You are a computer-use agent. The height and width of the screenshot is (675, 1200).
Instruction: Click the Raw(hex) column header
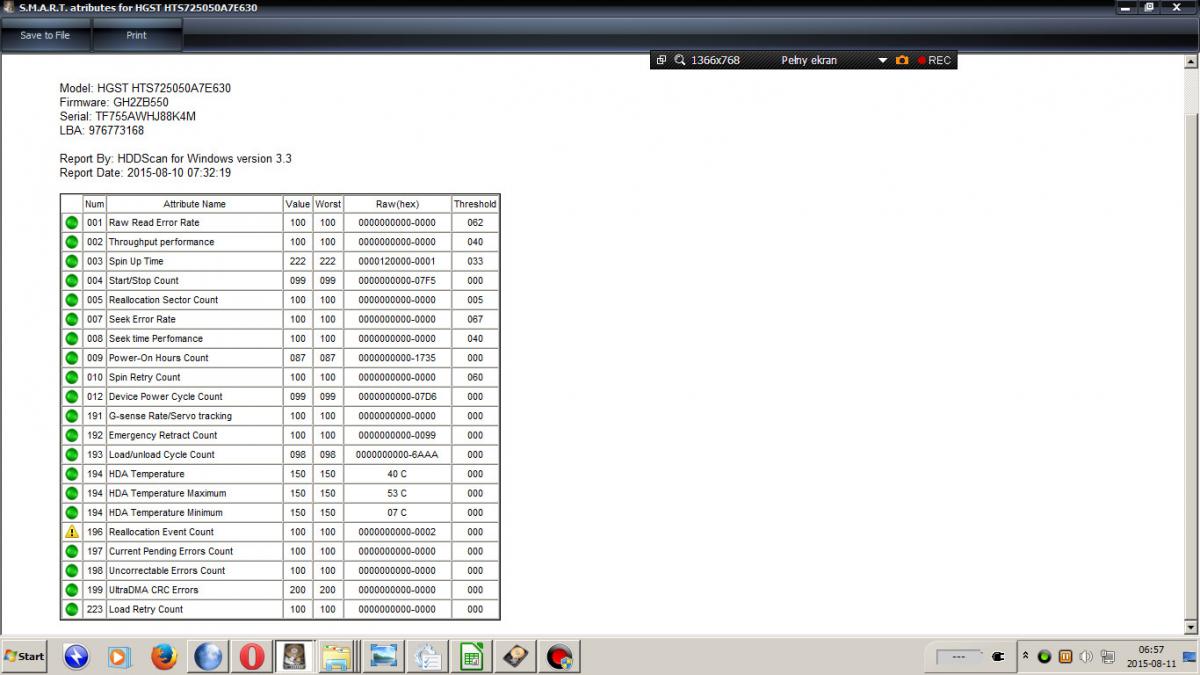pyautogui.click(x=397, y=204)
